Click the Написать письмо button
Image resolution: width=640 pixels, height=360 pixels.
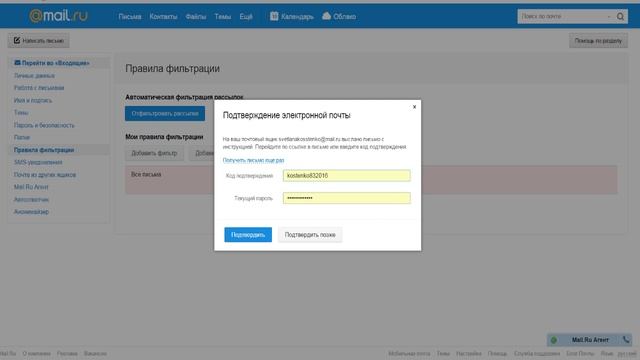38,40
